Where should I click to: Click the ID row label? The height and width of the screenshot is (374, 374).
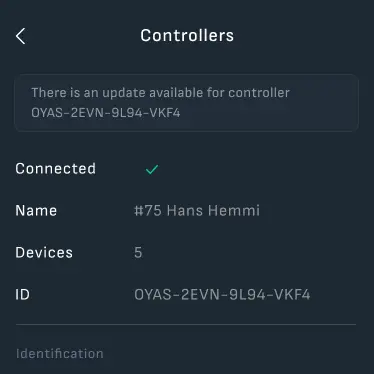(22, 295)
